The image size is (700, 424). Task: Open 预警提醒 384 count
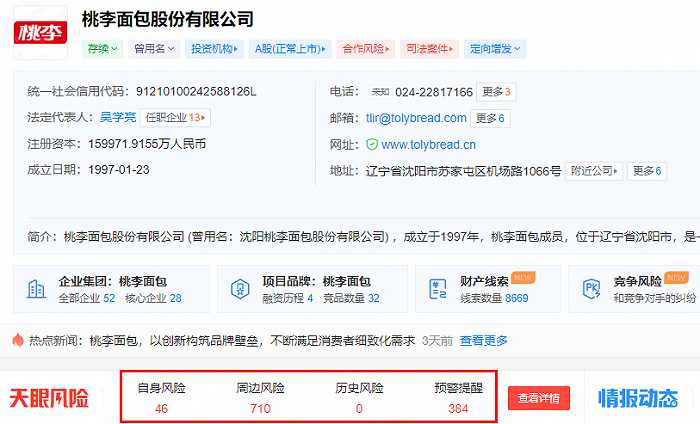458,408
